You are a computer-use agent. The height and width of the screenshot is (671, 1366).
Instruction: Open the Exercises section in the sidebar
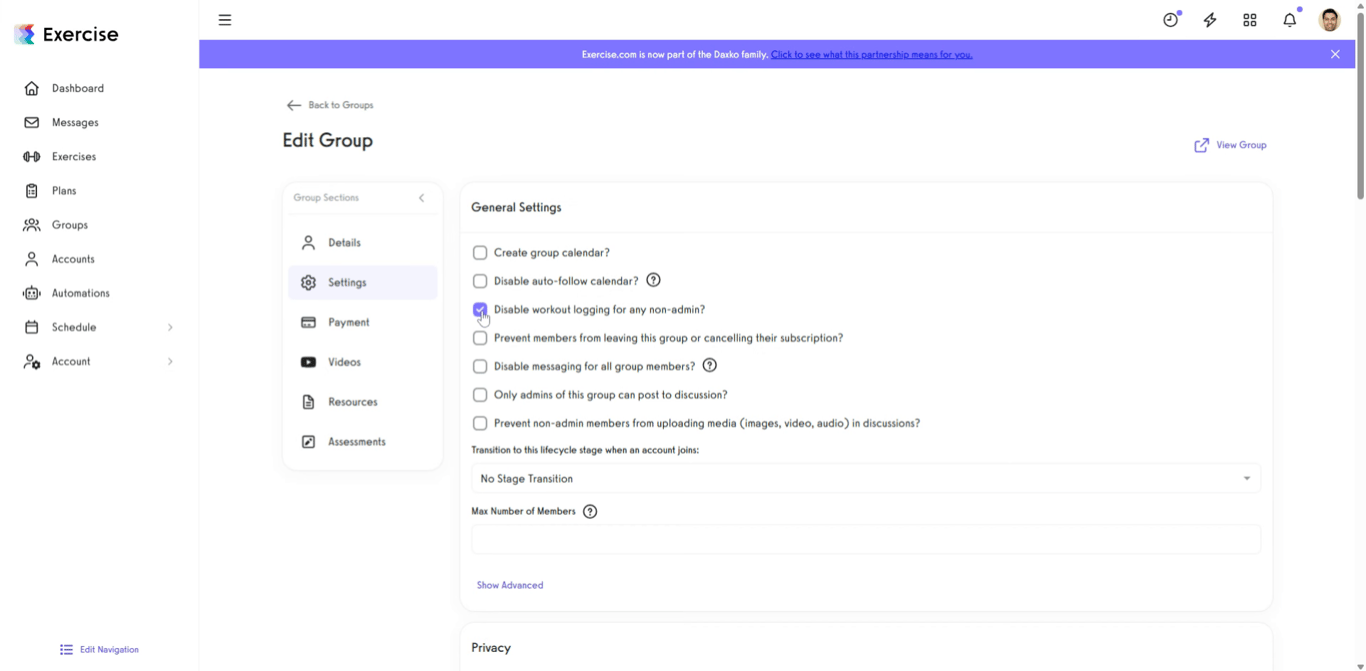(75, 156)
